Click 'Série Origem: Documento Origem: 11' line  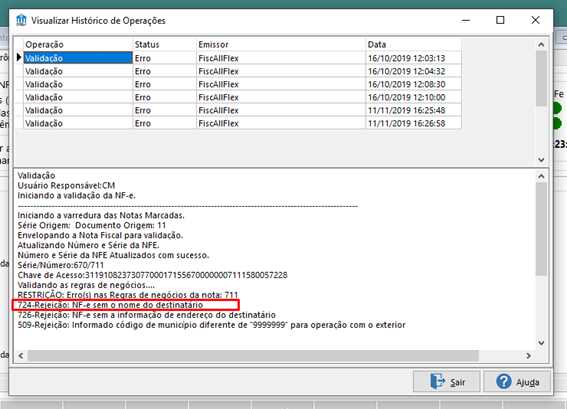coord(91,225)
